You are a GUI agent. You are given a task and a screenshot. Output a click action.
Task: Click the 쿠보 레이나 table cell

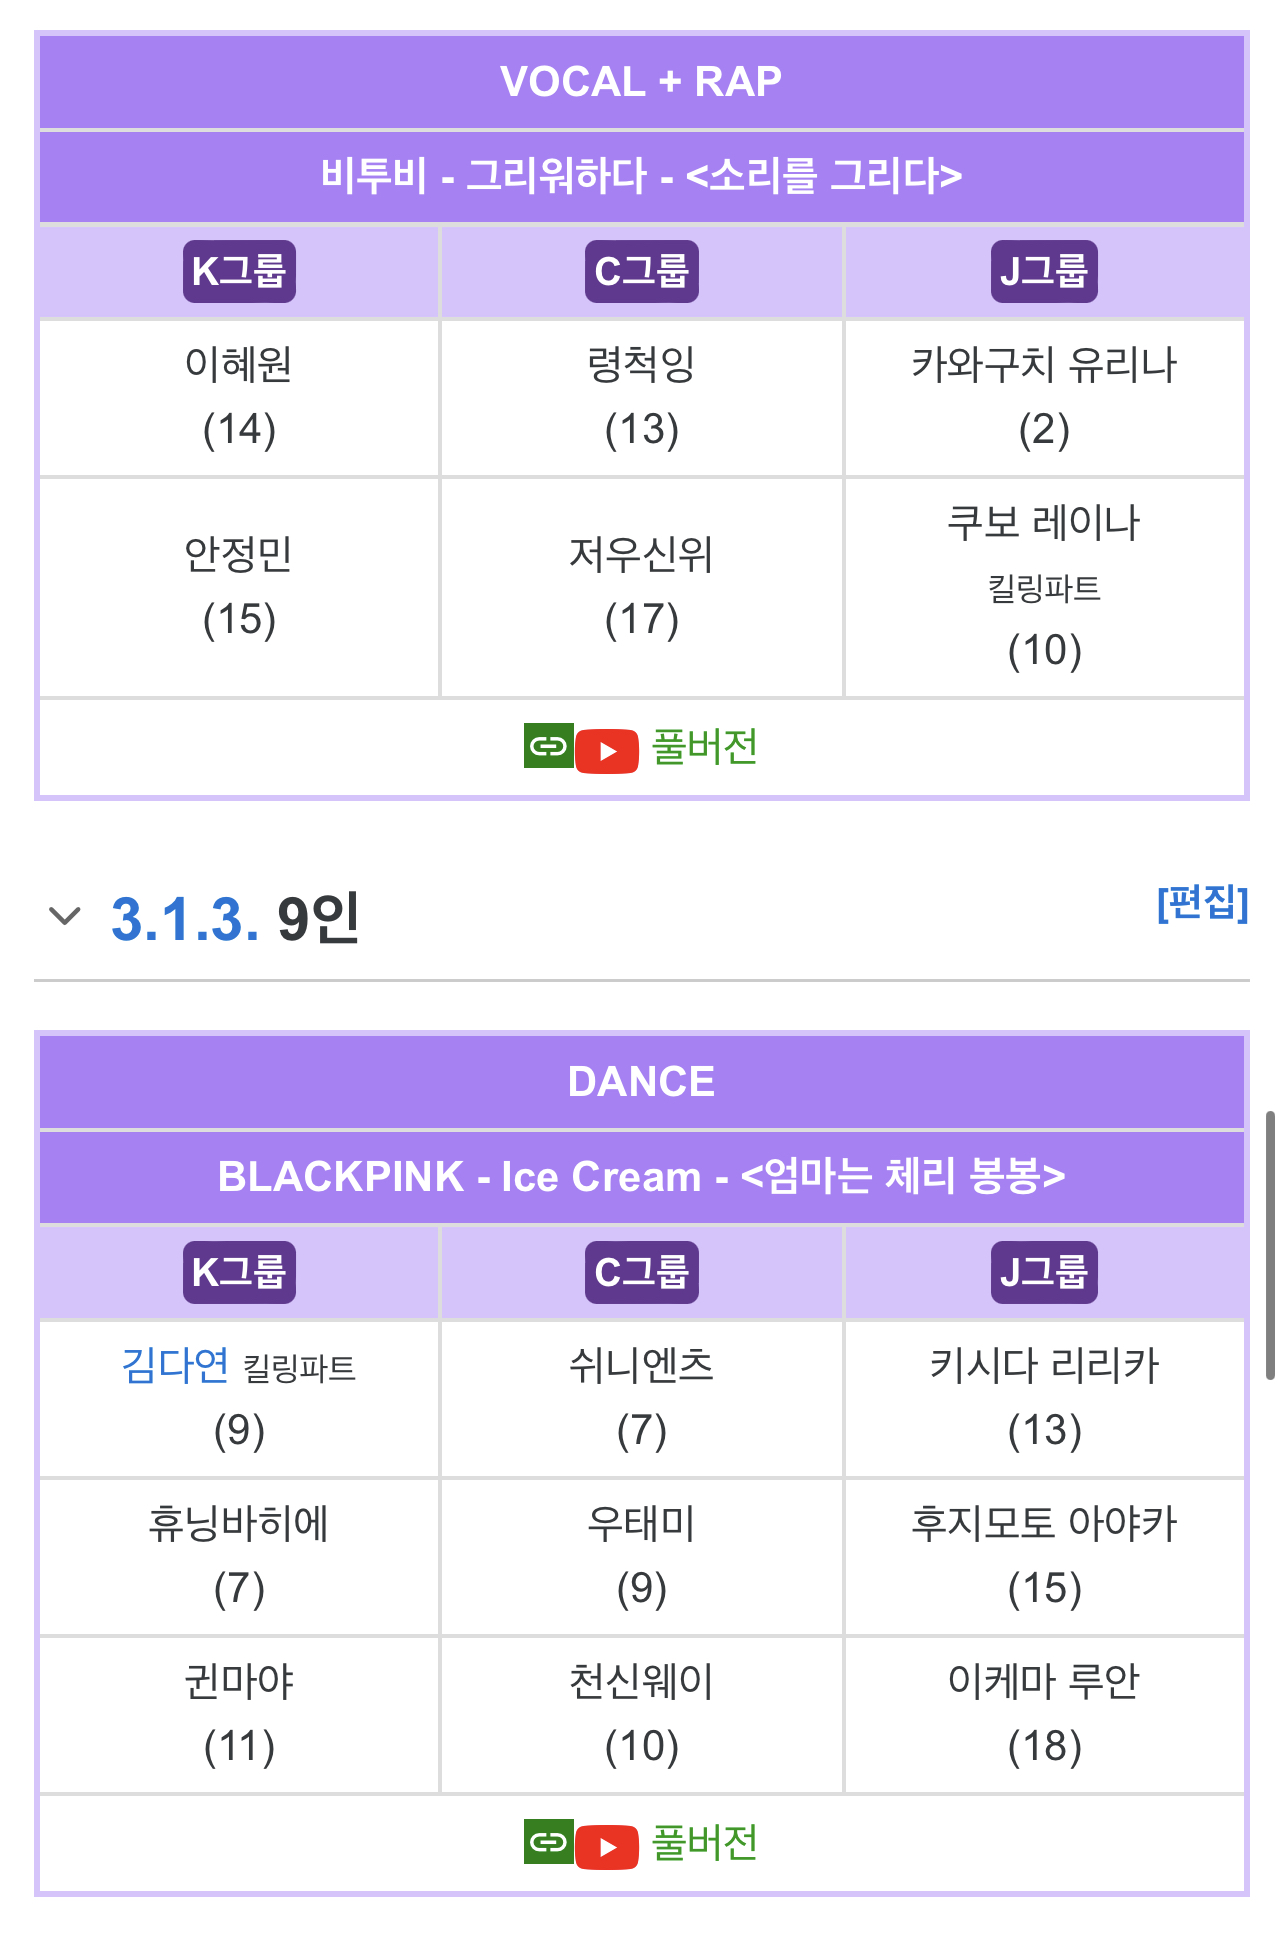click(x=1043, y=585)
